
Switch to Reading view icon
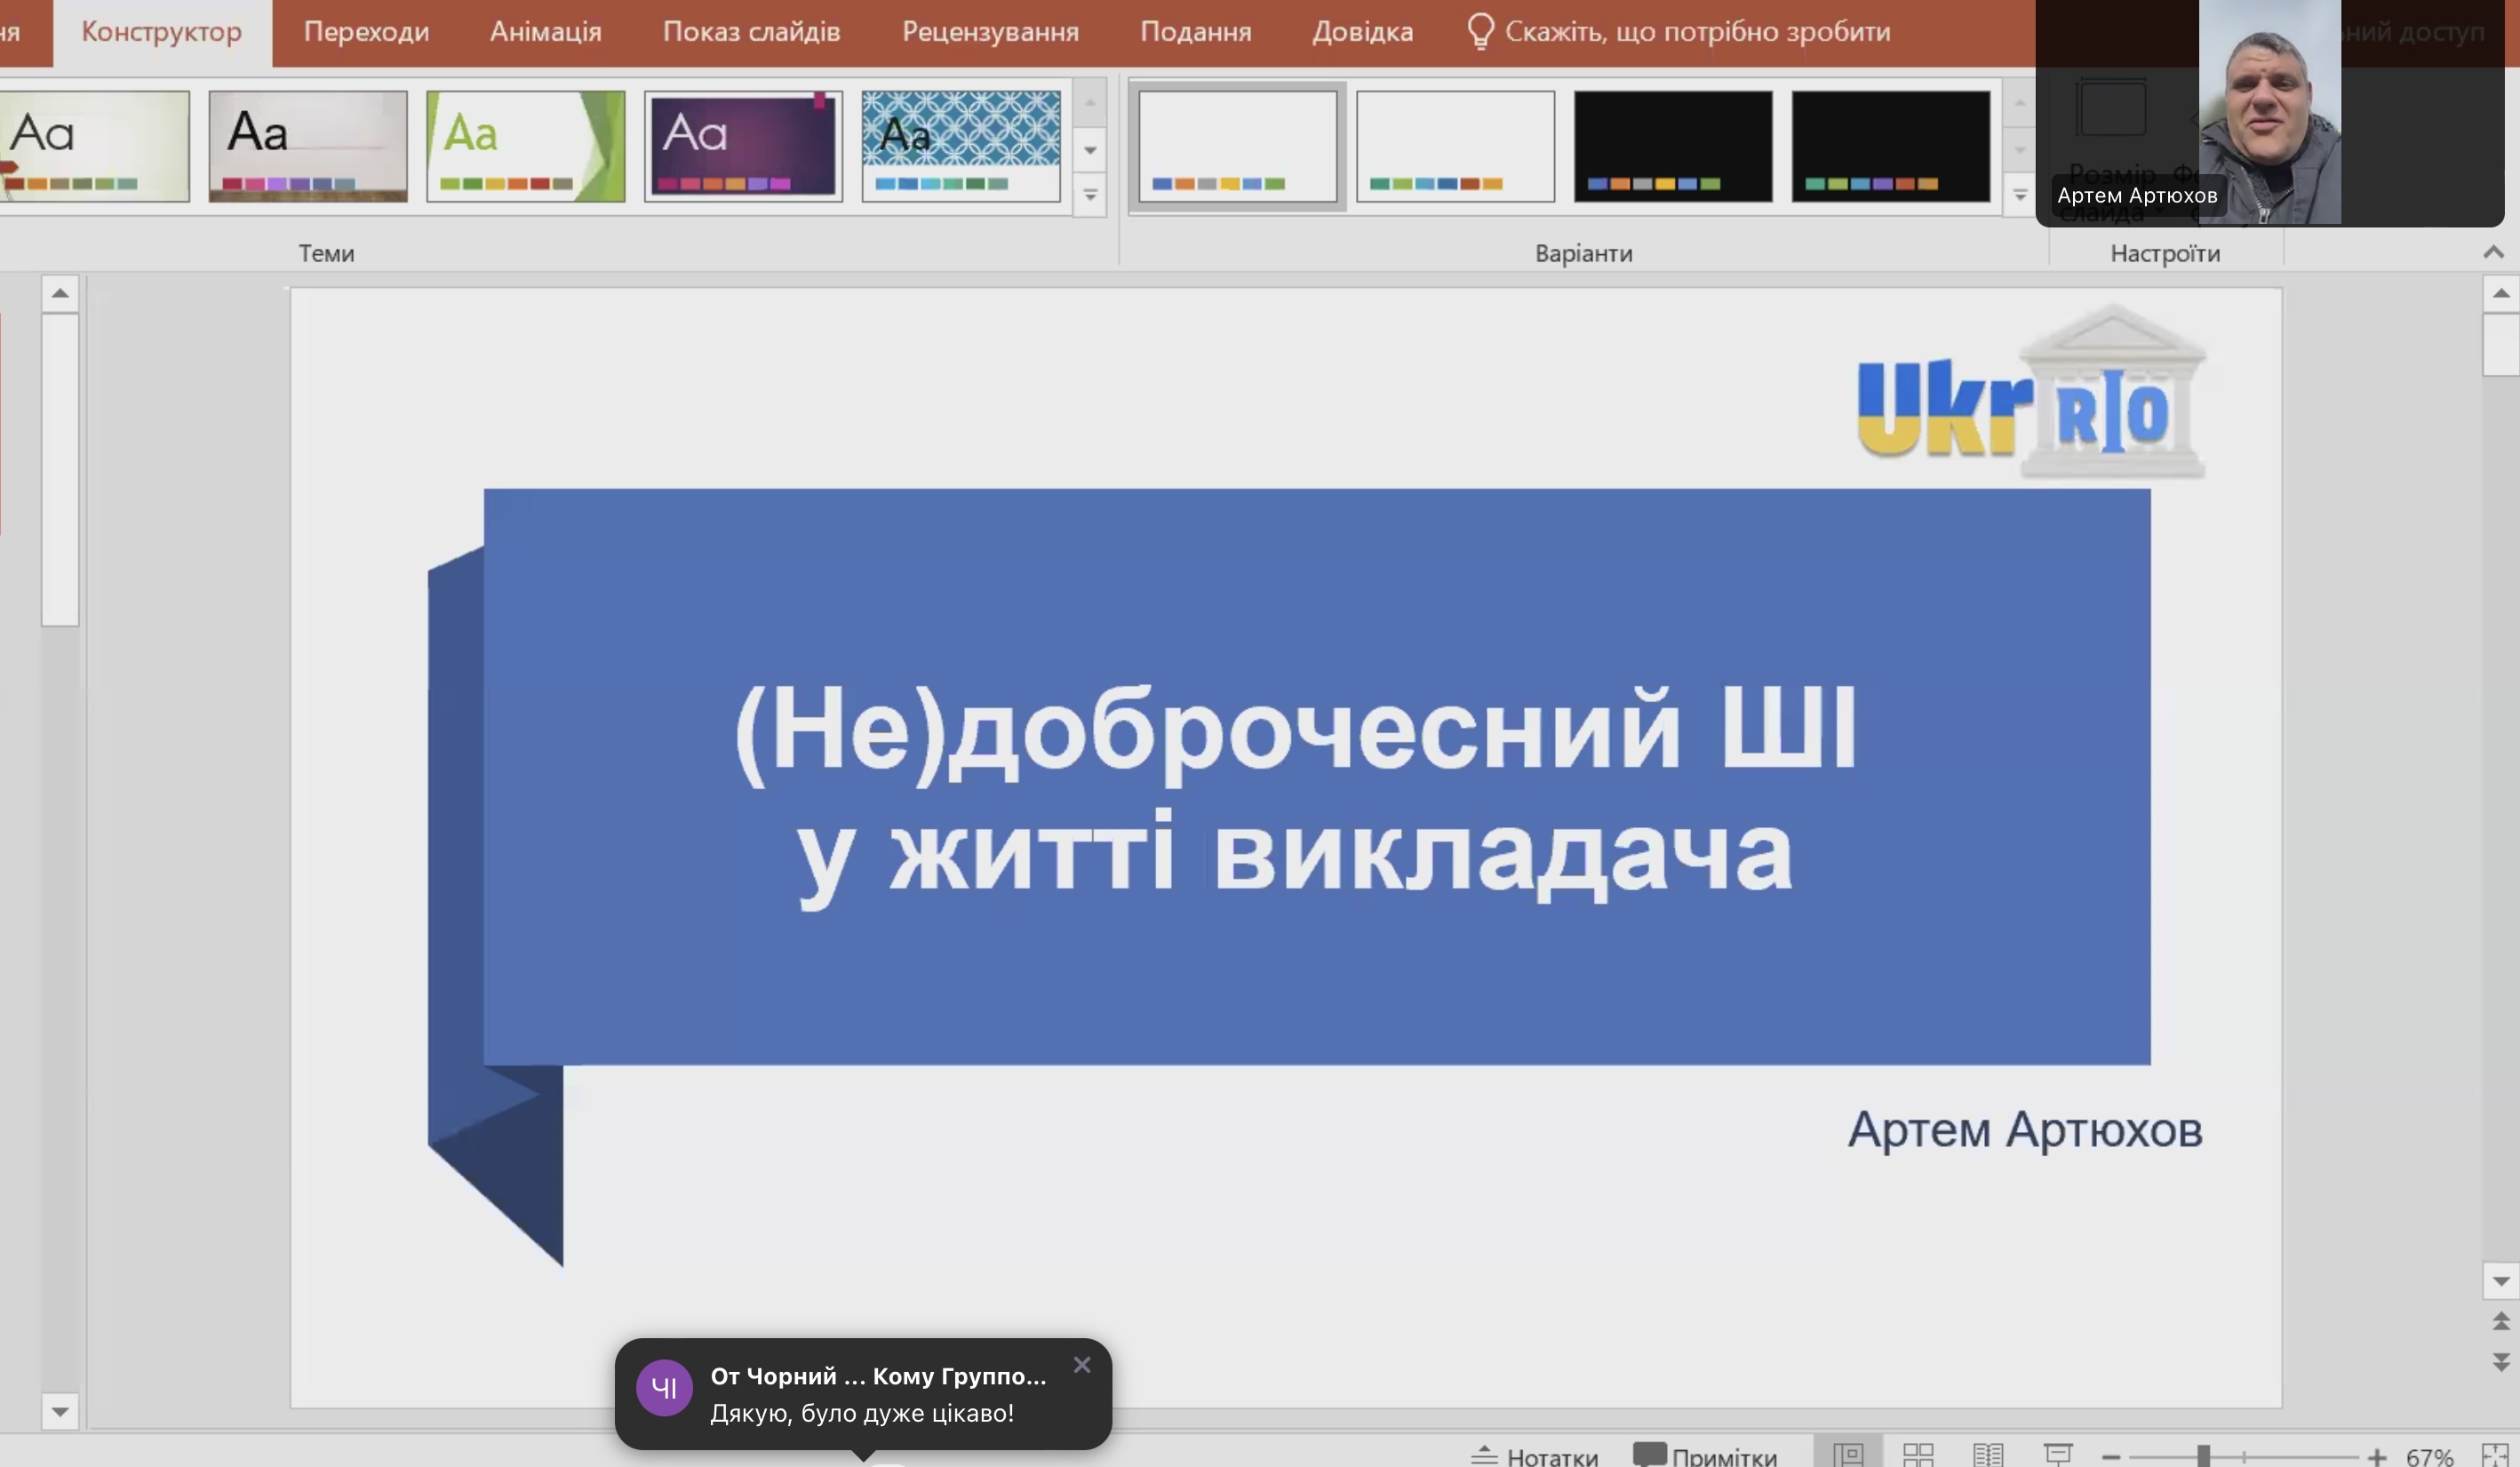point(1988,1455)
